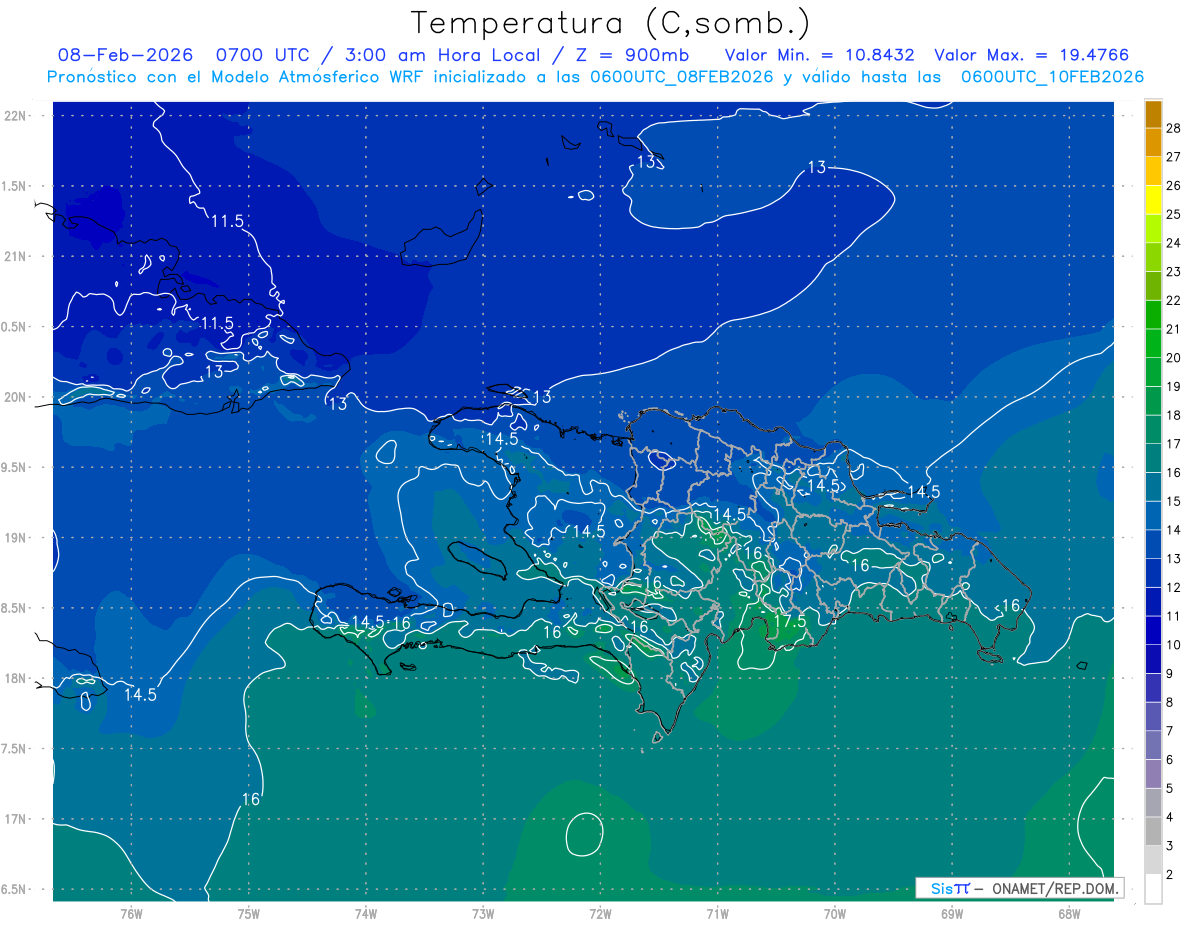Click the '76W' longitude label

[131, 914]
